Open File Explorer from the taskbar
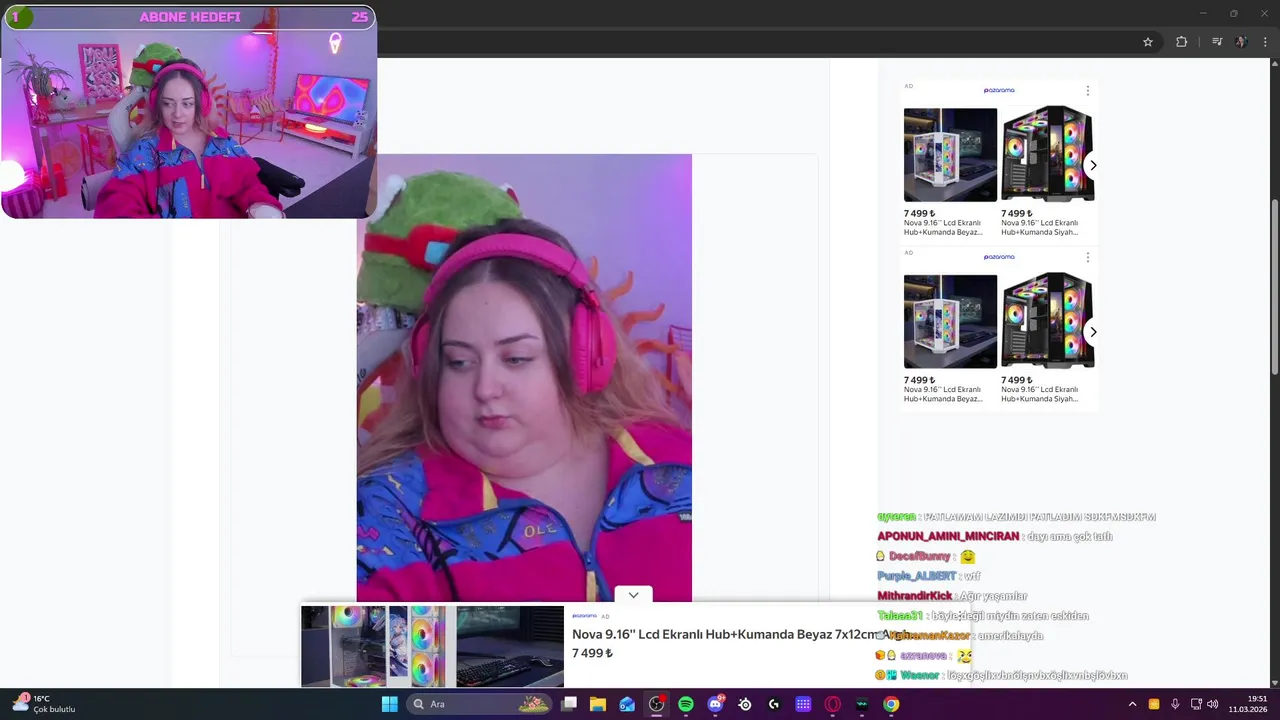 tap(598, 704)
